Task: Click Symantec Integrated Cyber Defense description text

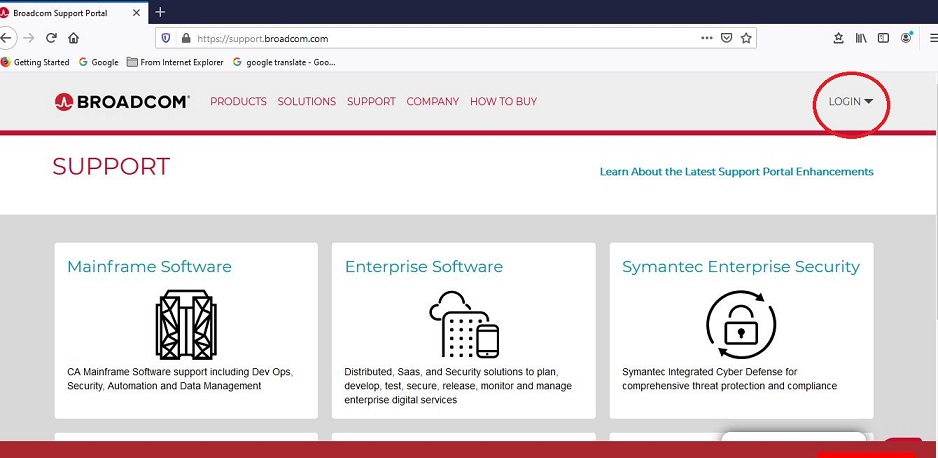Action: 729,379
